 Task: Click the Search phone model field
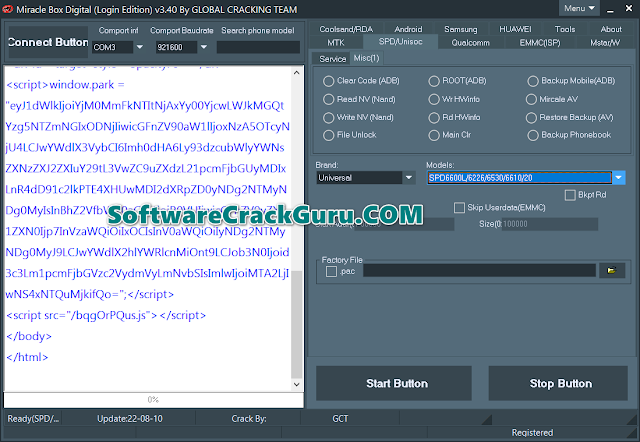click(x=258, y=47)
